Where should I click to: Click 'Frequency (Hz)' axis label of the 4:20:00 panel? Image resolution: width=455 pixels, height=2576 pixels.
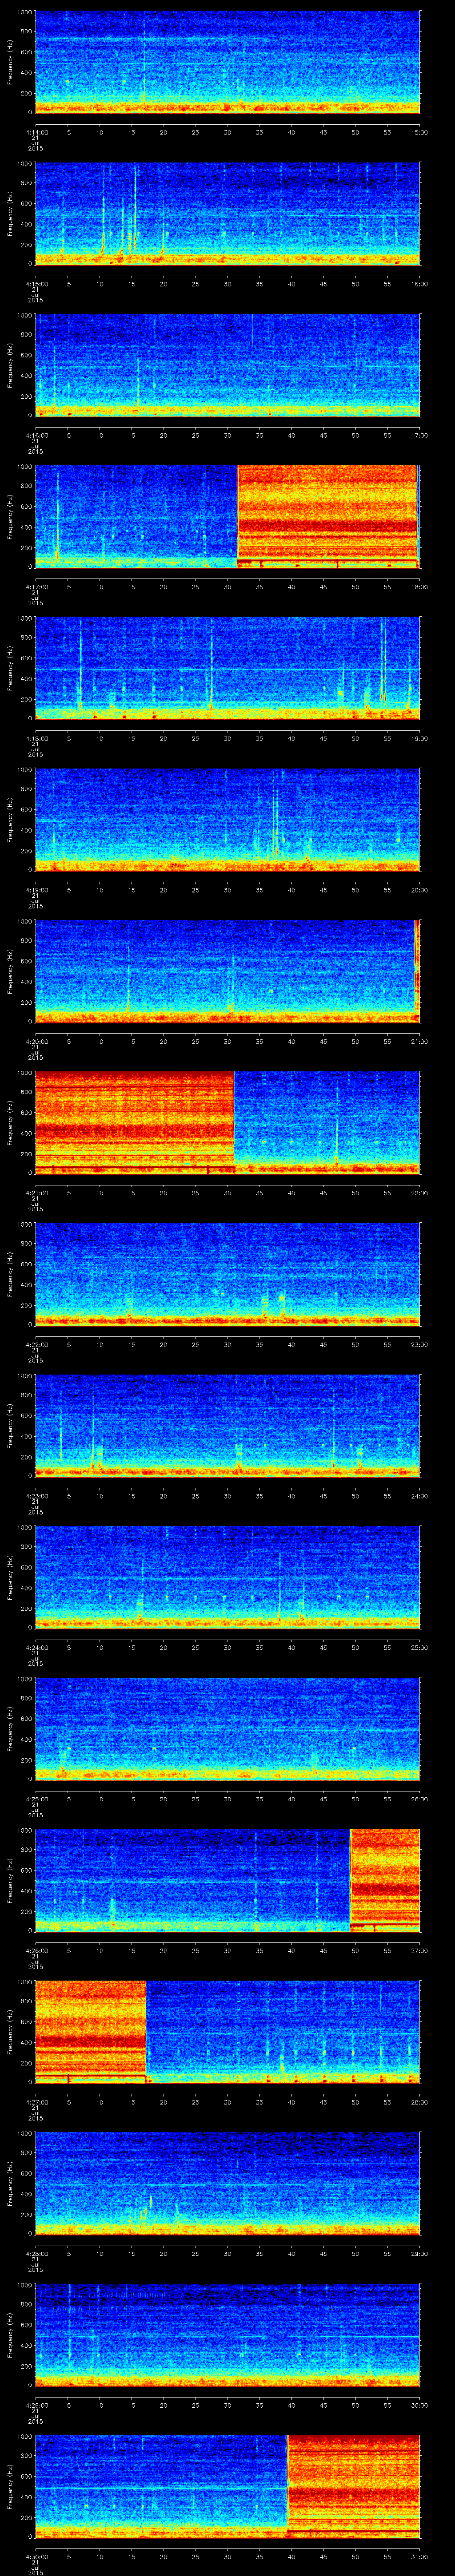[10, 971]
